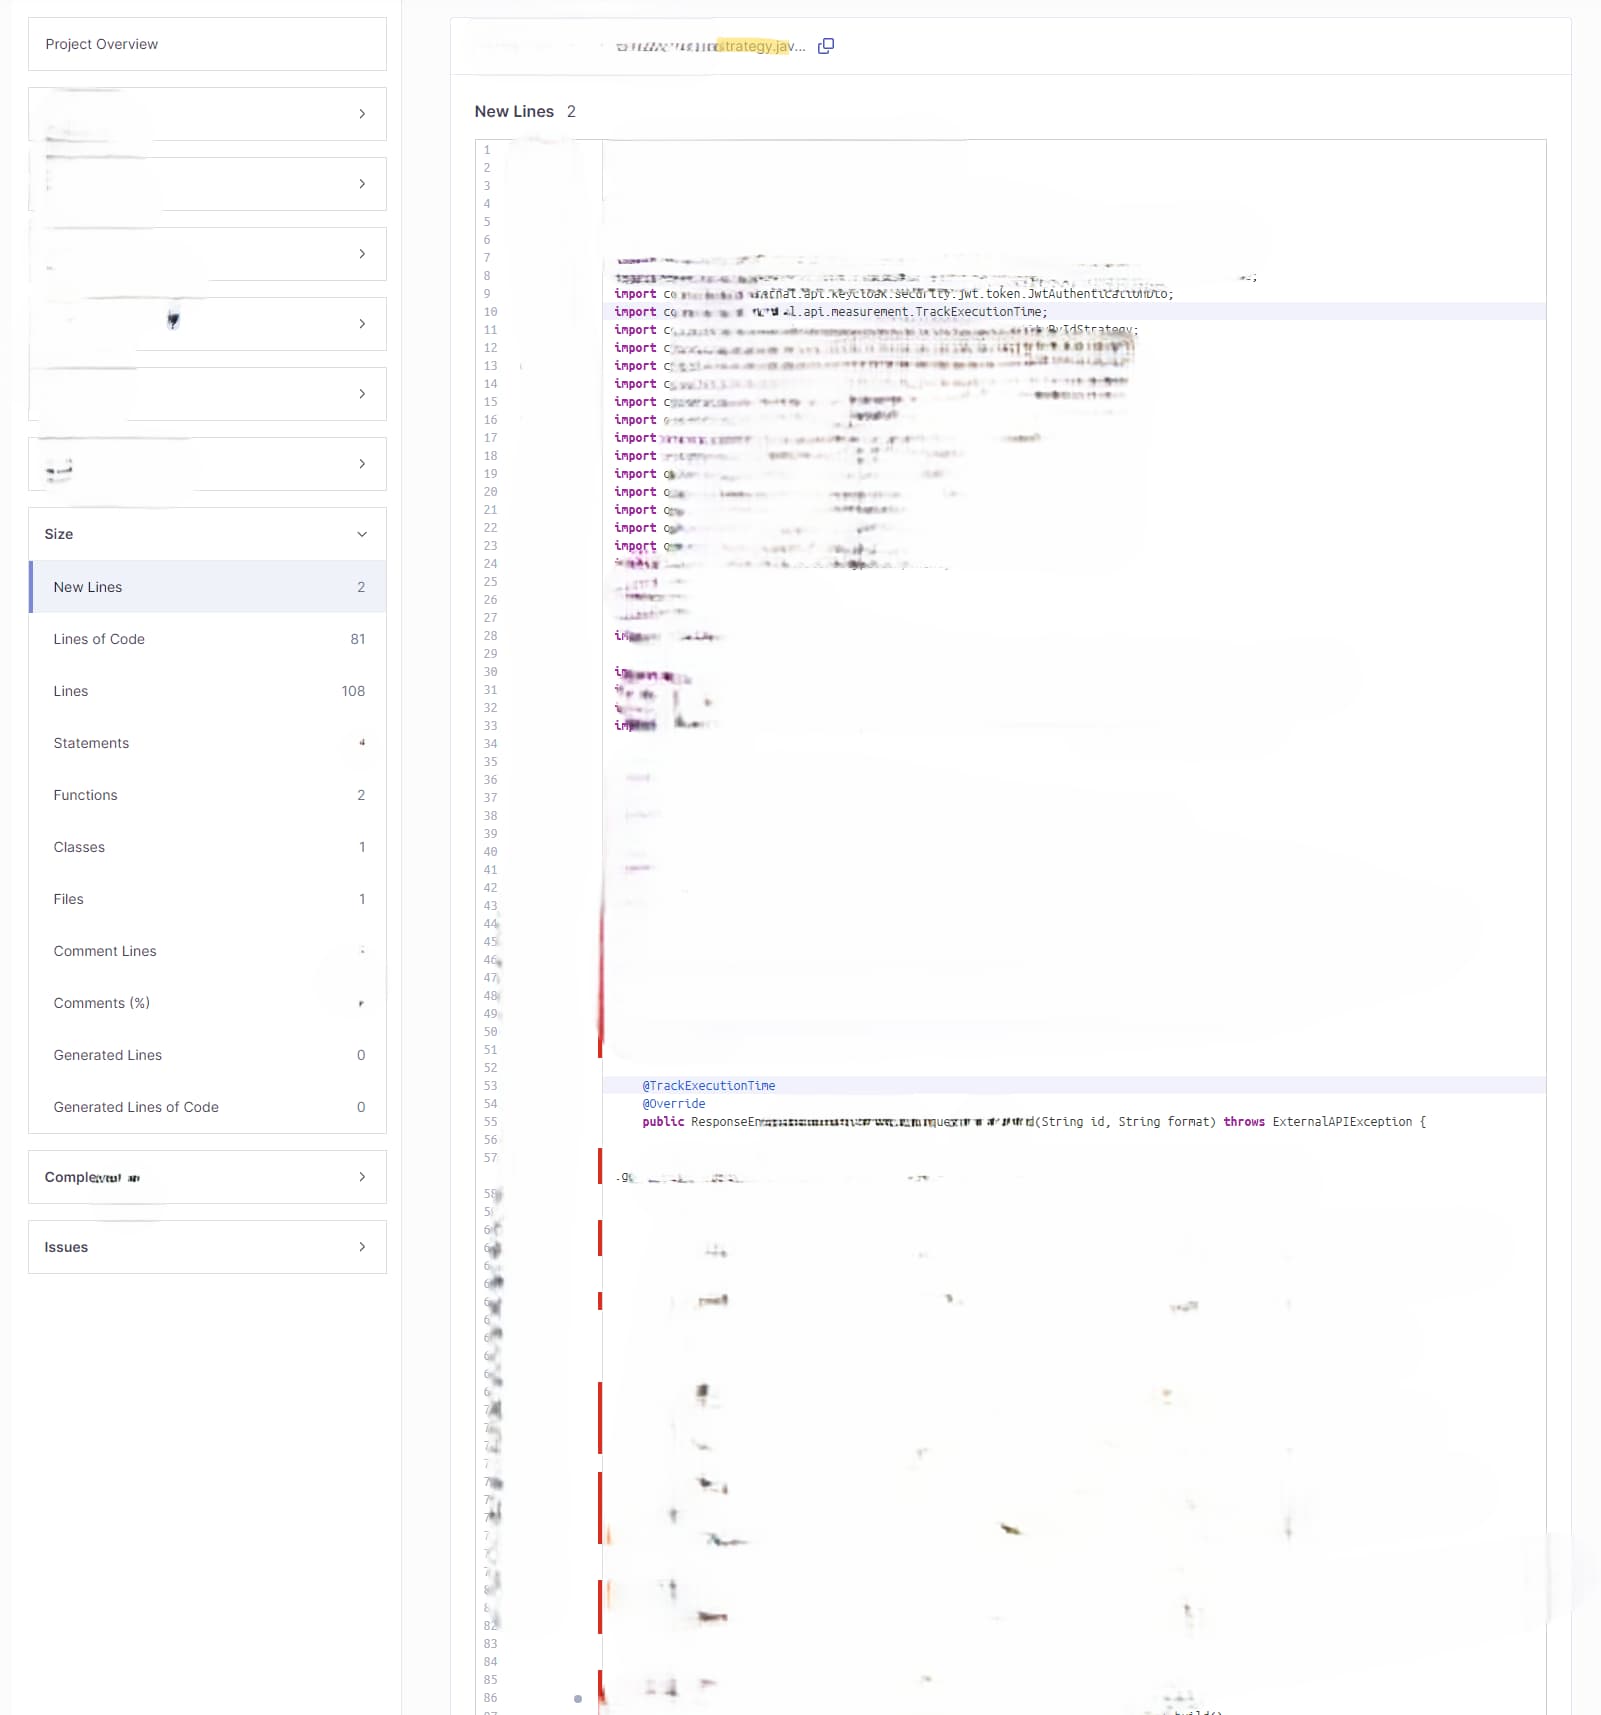The width and height of the screenshot is (1601, 1715).
Task: Open the Comment Lines measure
Action: pos(207,951)
